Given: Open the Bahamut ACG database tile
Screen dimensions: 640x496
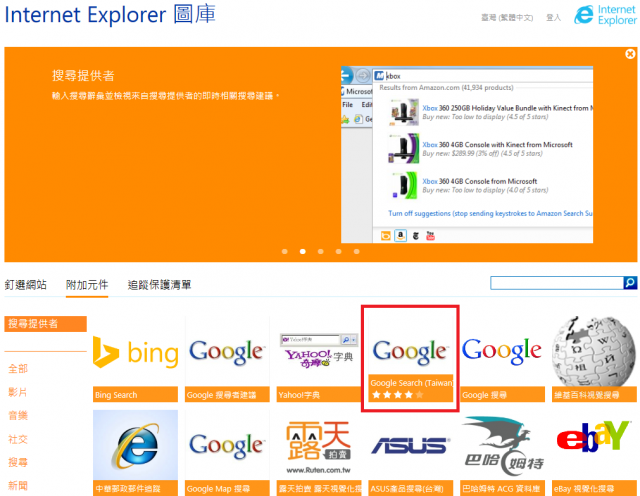Looking at the screenshot, I should [x=502, y=453].
